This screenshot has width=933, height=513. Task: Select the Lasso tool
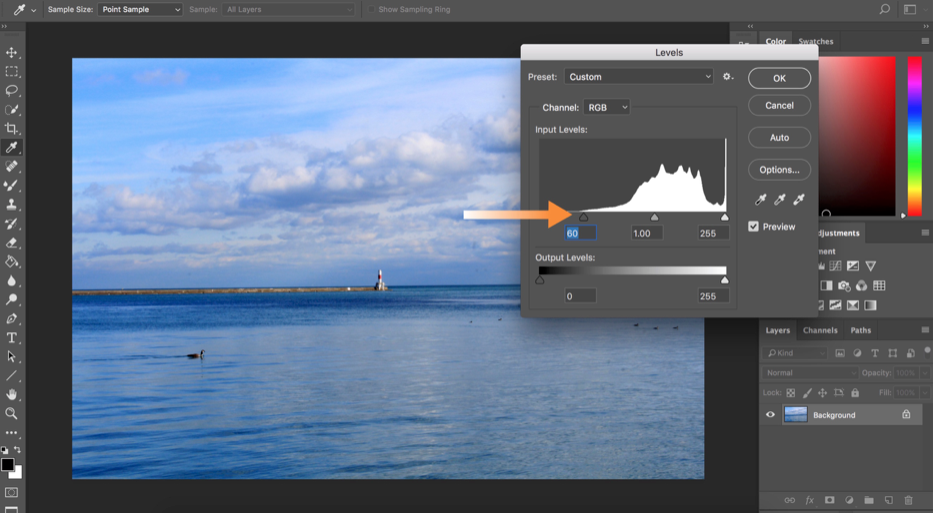pyautogui.click(x=11, y=90)
